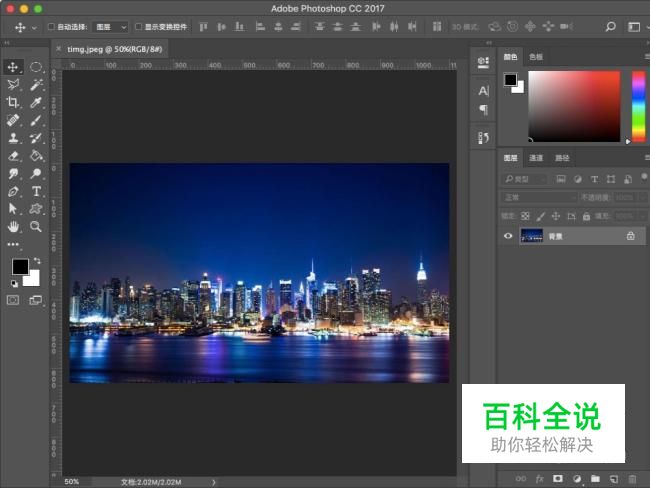This screenshot has height=488, width=650.
Task: Enable the 自动选择 checkbox
Action: 52,27
